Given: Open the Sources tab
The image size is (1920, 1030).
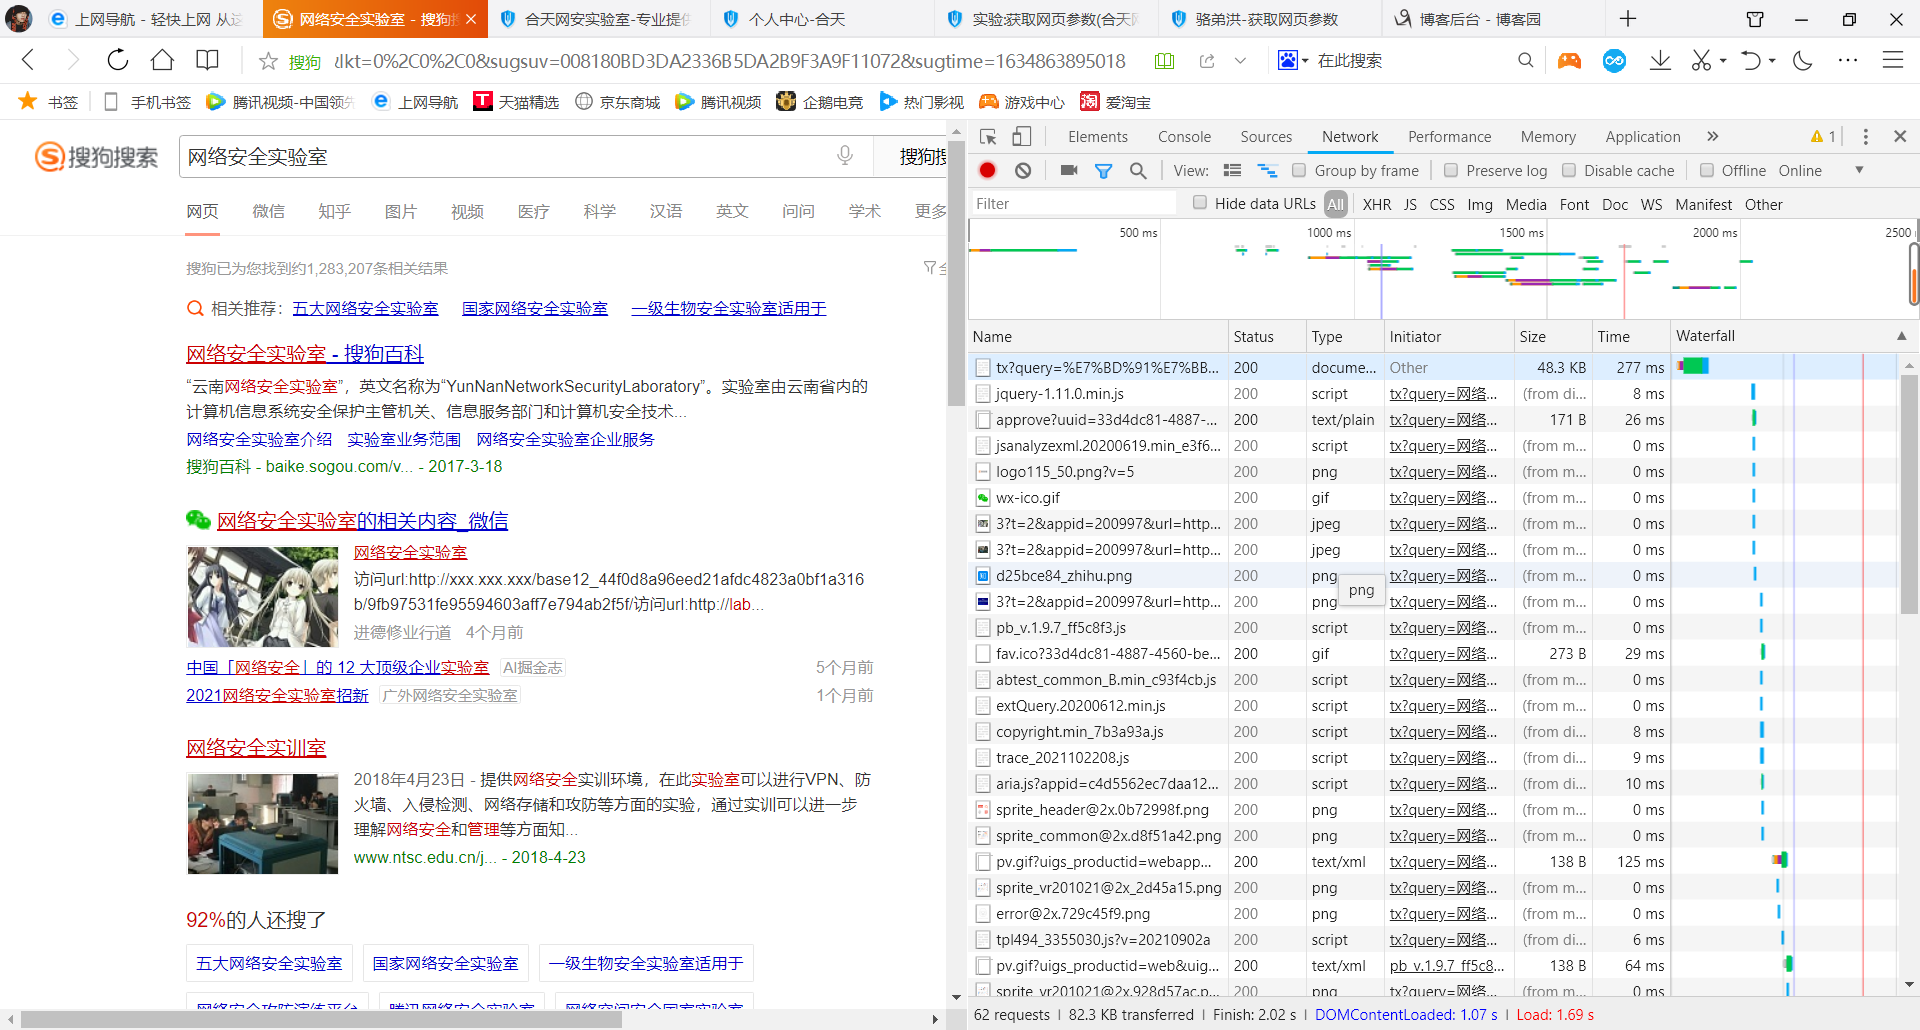Looking at the screenshot, I should click(1266, 137).
